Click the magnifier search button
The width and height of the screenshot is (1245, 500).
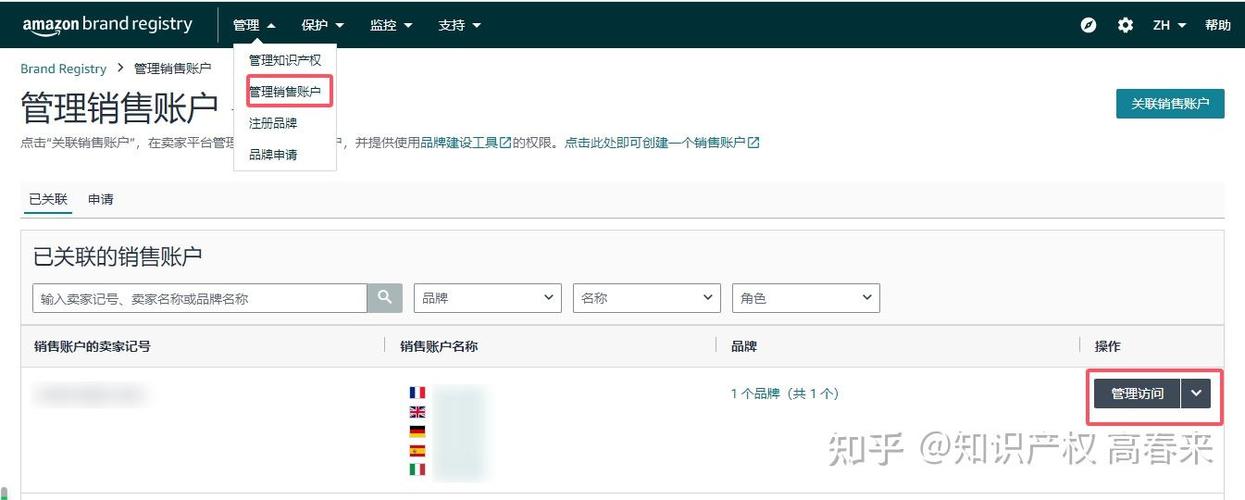point(384,298)
